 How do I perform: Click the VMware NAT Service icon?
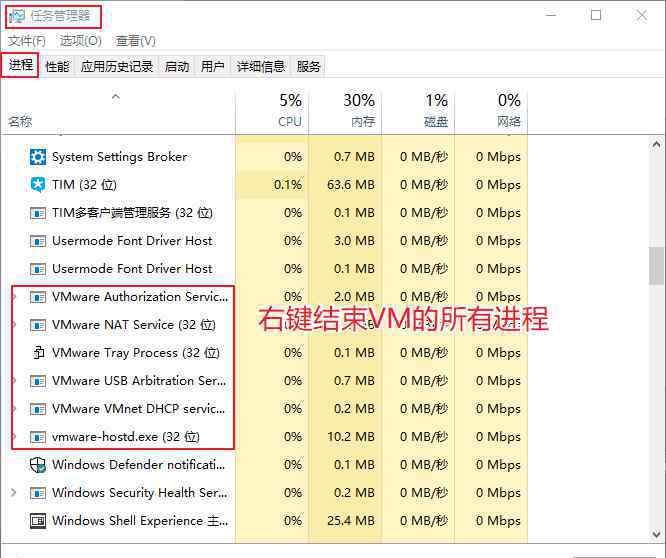38,325
